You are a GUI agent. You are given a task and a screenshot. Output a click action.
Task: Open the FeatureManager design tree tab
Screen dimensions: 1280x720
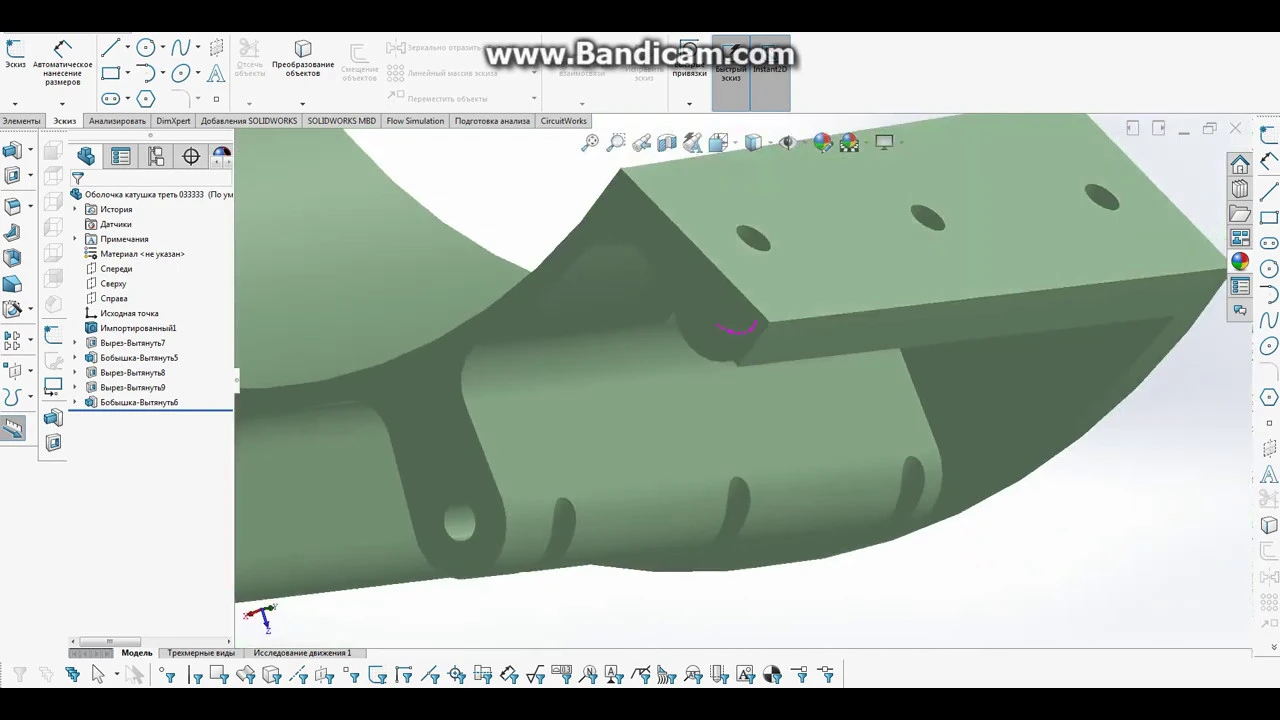pyautogui.click(x=86, y=156)
